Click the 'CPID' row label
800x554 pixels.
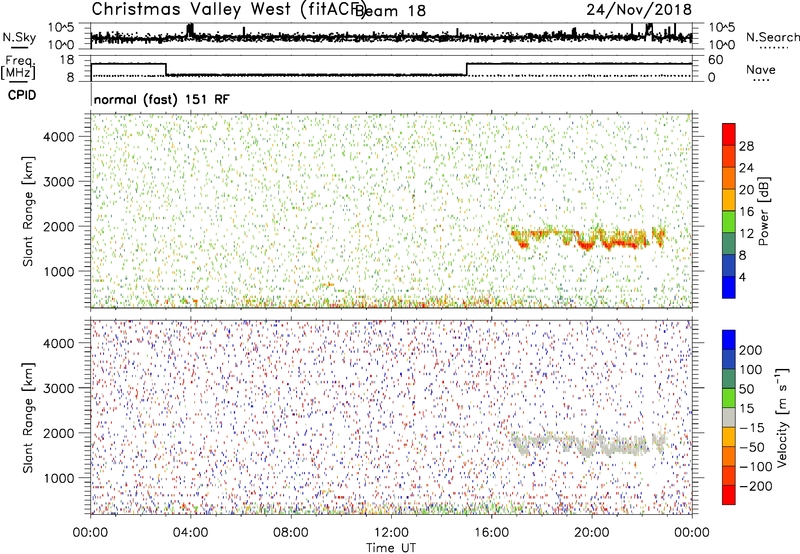[x=22, y=95]
